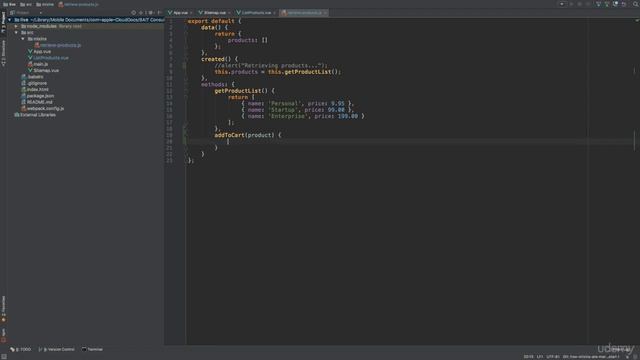Toggle the Structure side tool tab
The width and height of the screenshot is (640, 360).
[3, 53]
